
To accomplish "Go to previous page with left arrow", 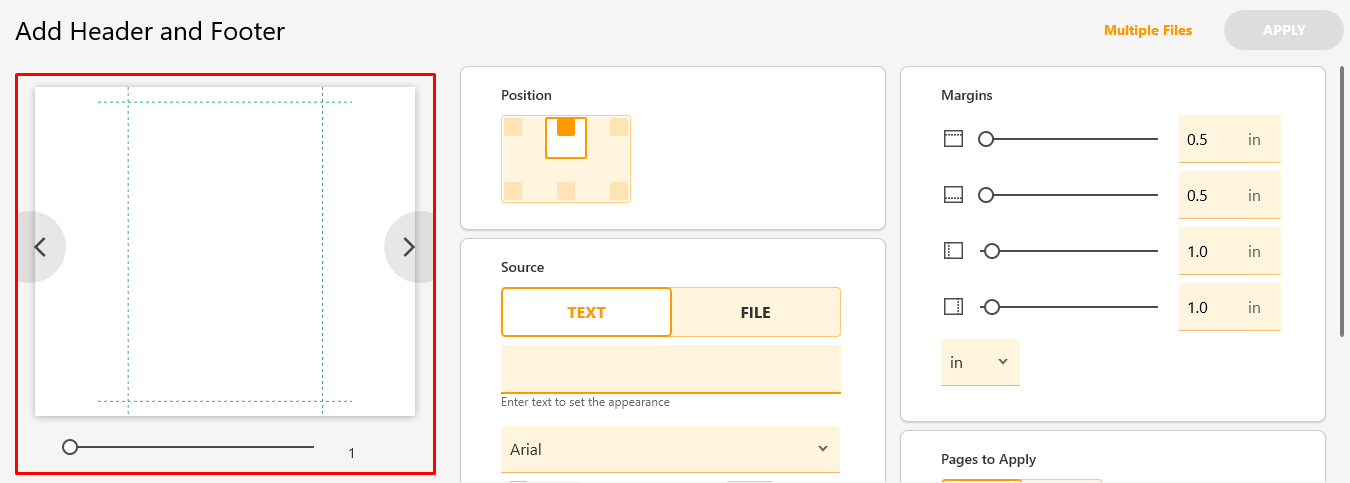I will tap(40, 247).
